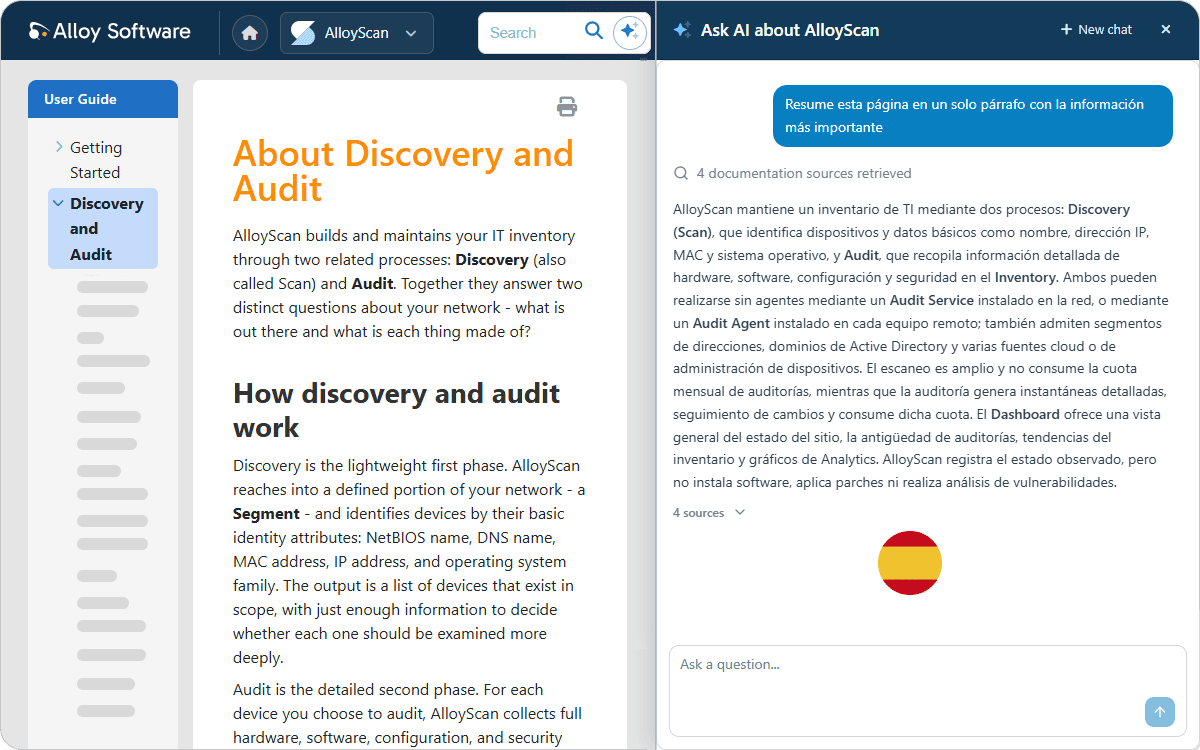Click 'How discovery and audit work' heading

(397, 410)
